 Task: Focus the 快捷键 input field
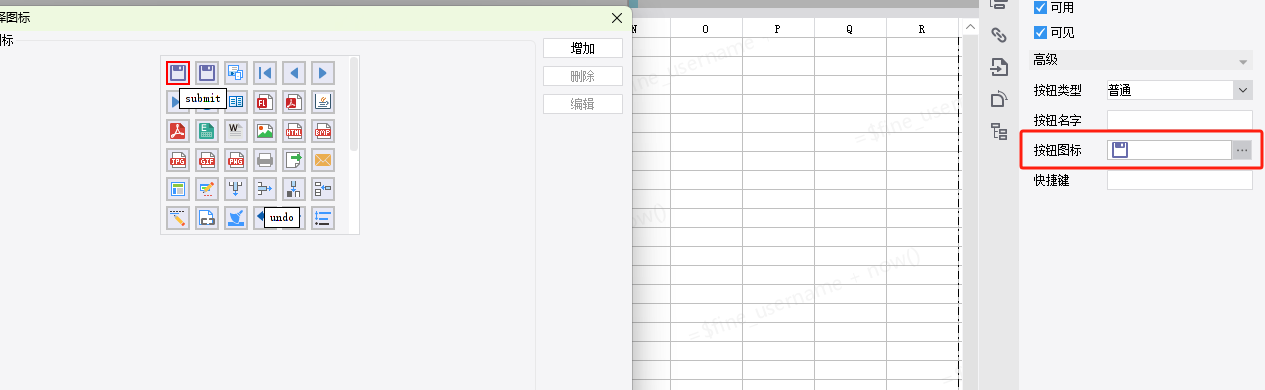coord(1179,180)
